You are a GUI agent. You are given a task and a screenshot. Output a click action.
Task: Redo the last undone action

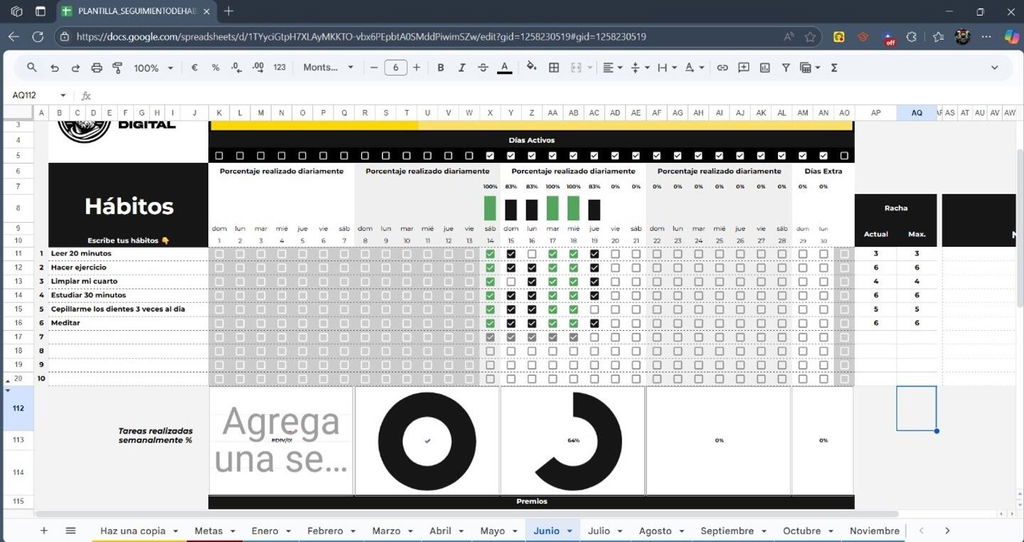click(x=75, y=67)
